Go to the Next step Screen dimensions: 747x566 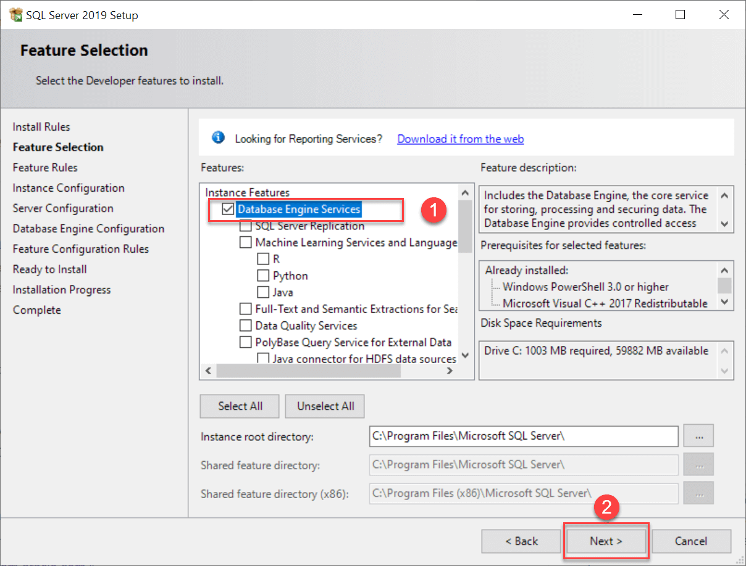[x=606, y=541]
